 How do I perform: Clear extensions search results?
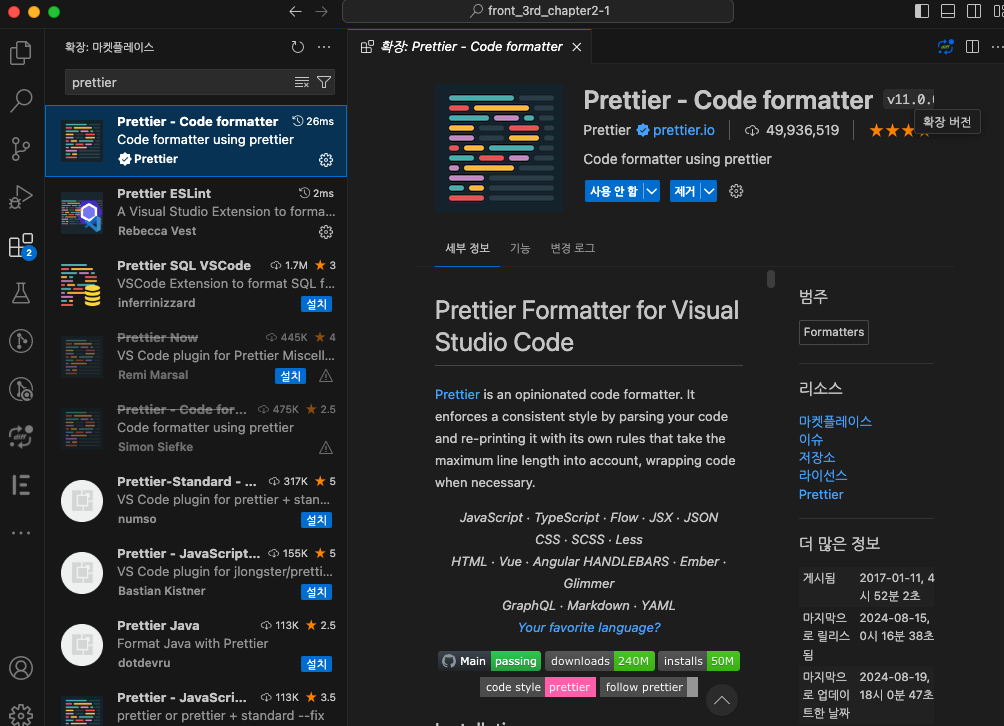point(302,82)
